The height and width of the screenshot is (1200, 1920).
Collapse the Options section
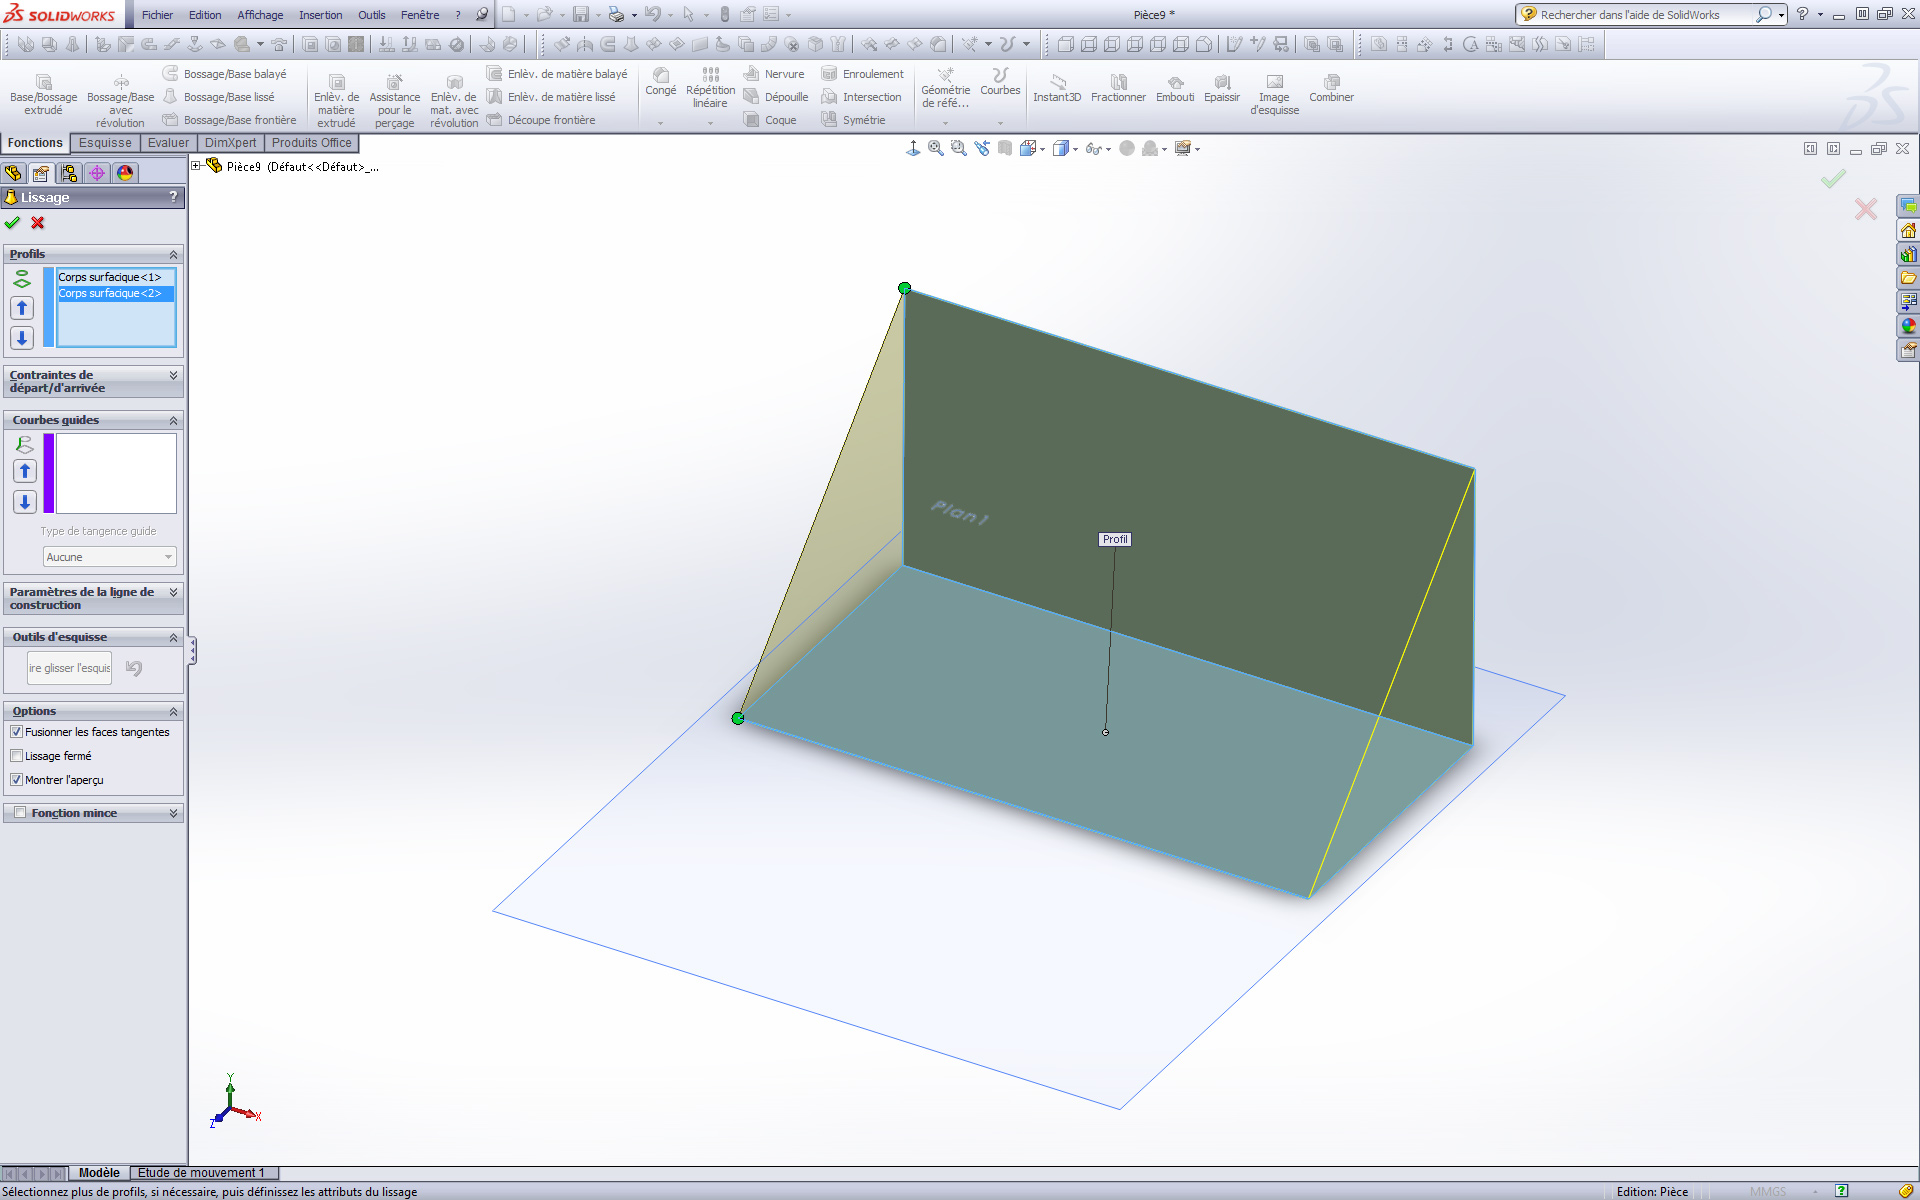pyautogui.click(x=173, y=712)
